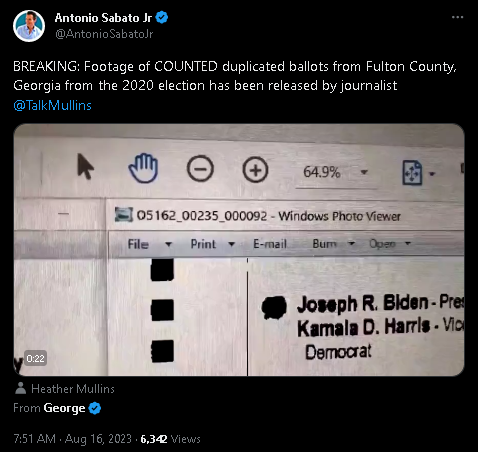478x452 pixels.
Task: Select the hand pan tool in the video
Action: [x=143, y=168]
